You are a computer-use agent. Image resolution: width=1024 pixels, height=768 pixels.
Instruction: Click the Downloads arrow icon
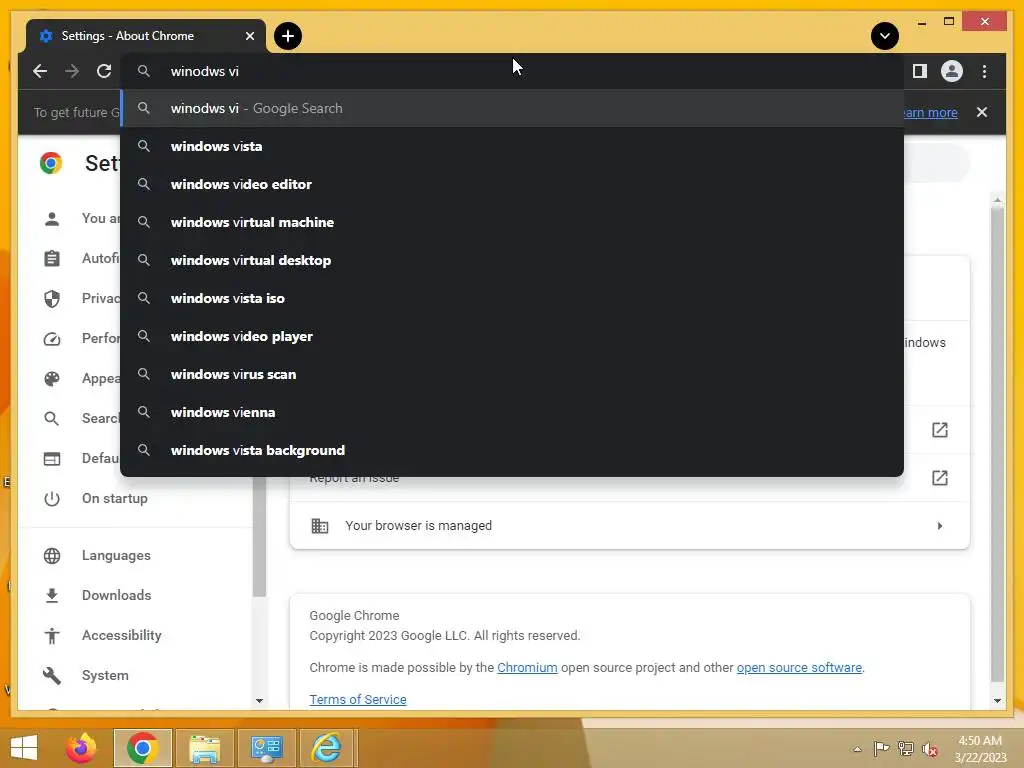pos(52,595)
